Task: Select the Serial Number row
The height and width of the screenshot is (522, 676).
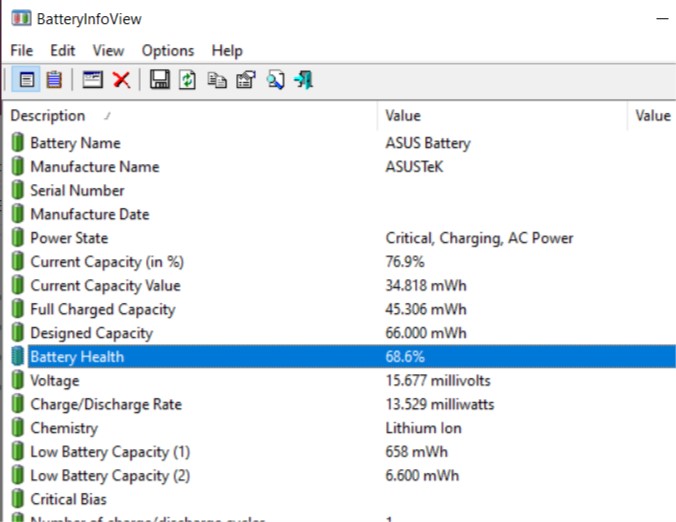Action: (77, 190)
